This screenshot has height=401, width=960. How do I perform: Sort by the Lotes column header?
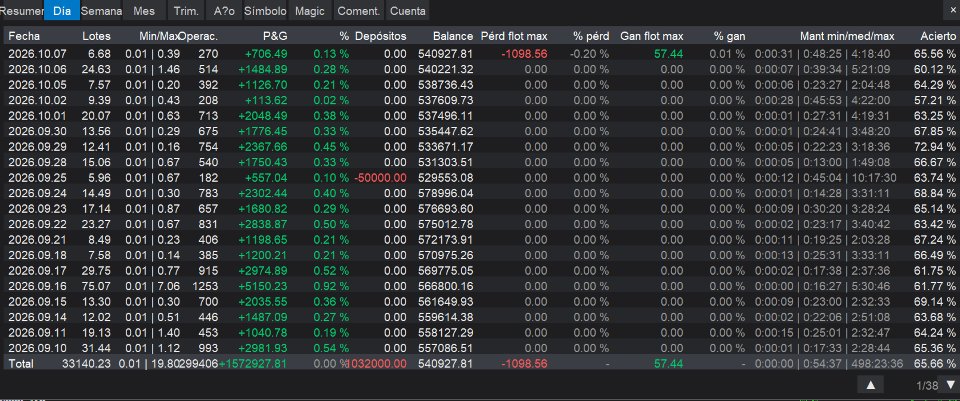tap(96, 36)
